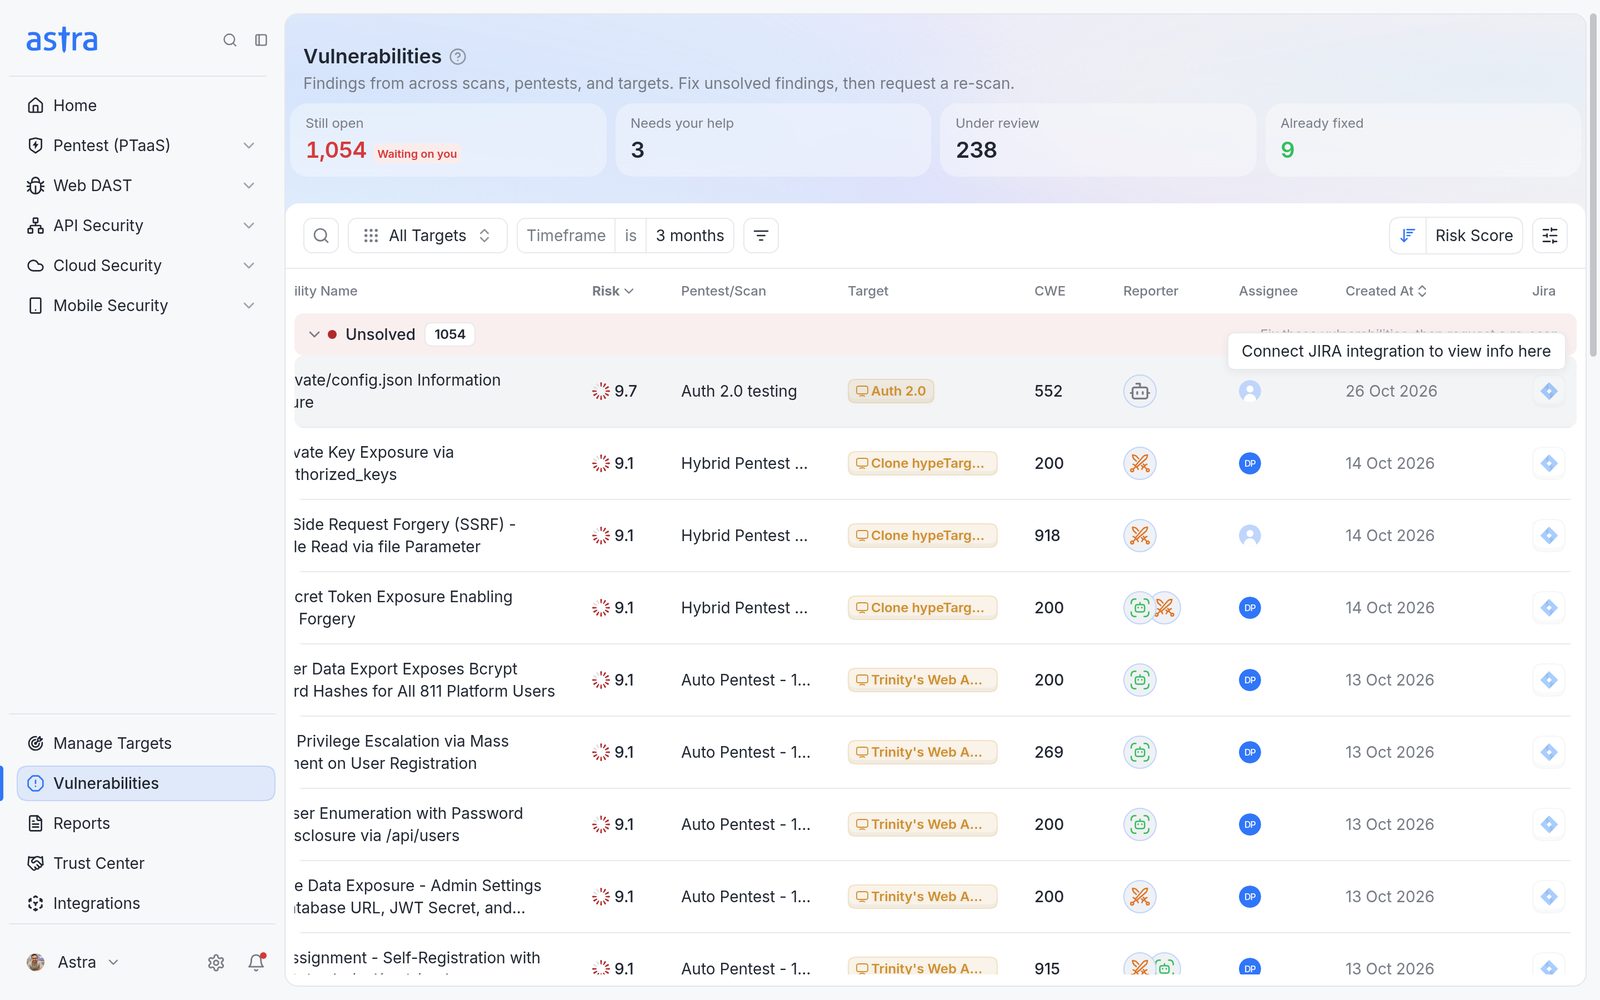Click the reporter icon in the CWE 918 row

[x=1140, y=536]
